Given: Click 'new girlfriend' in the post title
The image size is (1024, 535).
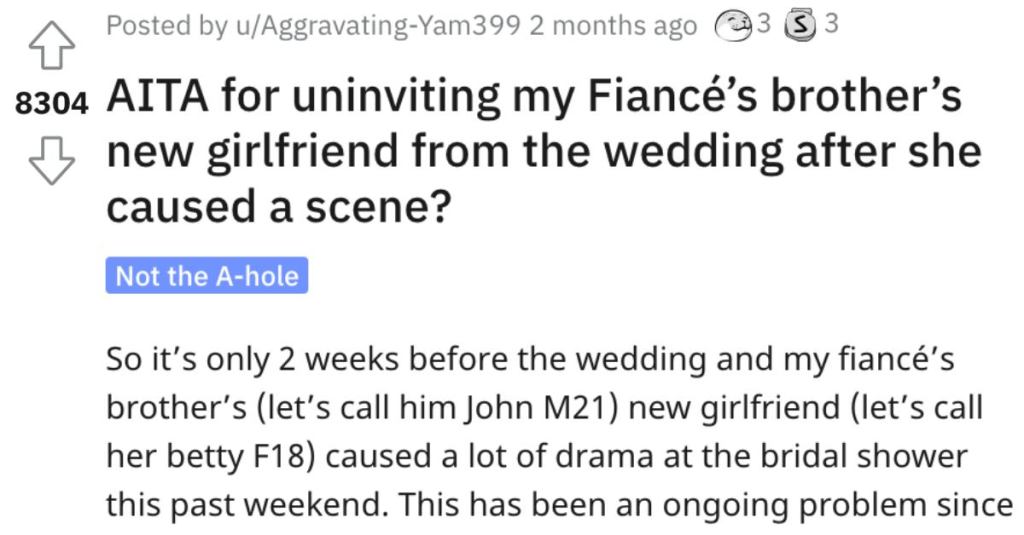Looking at the screenshot, I should [x=253, y=153].
